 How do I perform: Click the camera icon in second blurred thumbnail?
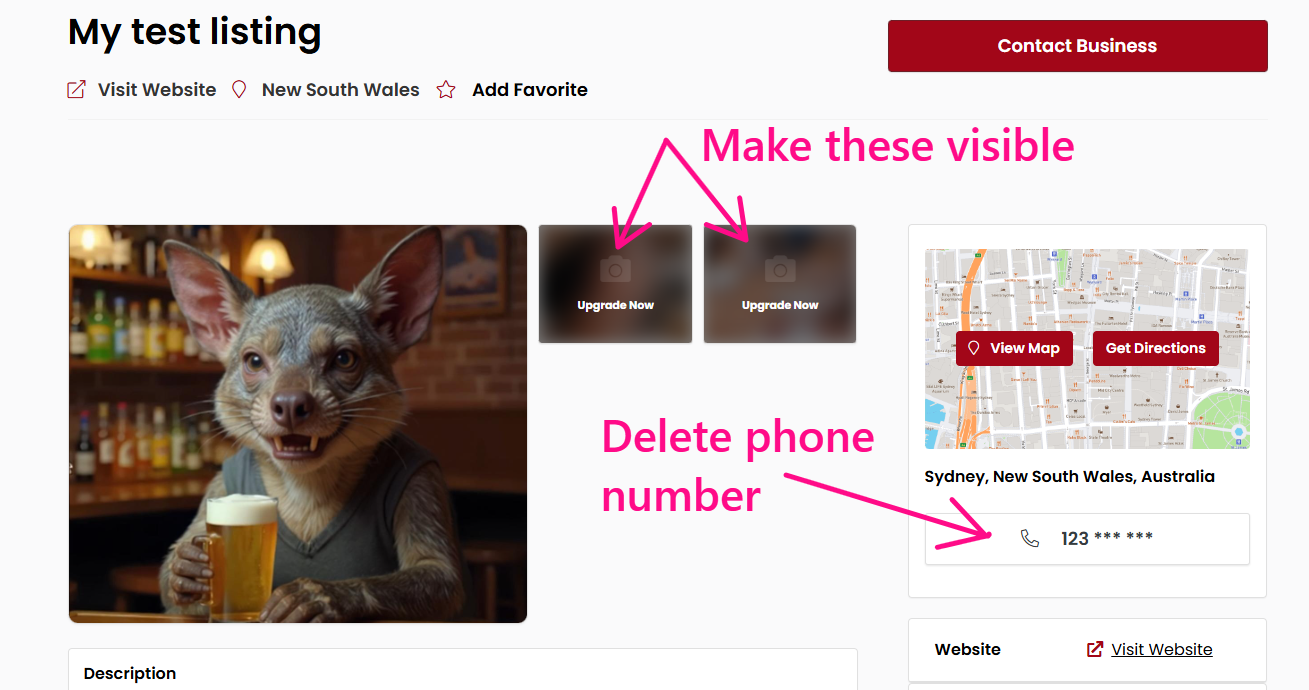pos(780,269)
